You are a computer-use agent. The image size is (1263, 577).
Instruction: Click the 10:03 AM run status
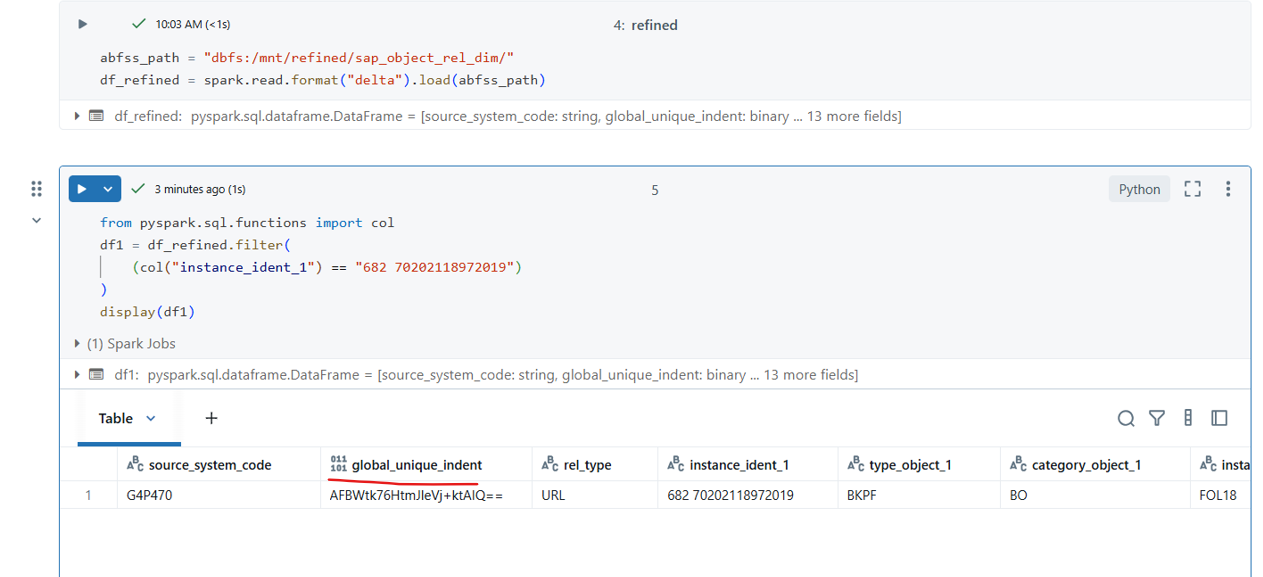[x=192, y=24]
